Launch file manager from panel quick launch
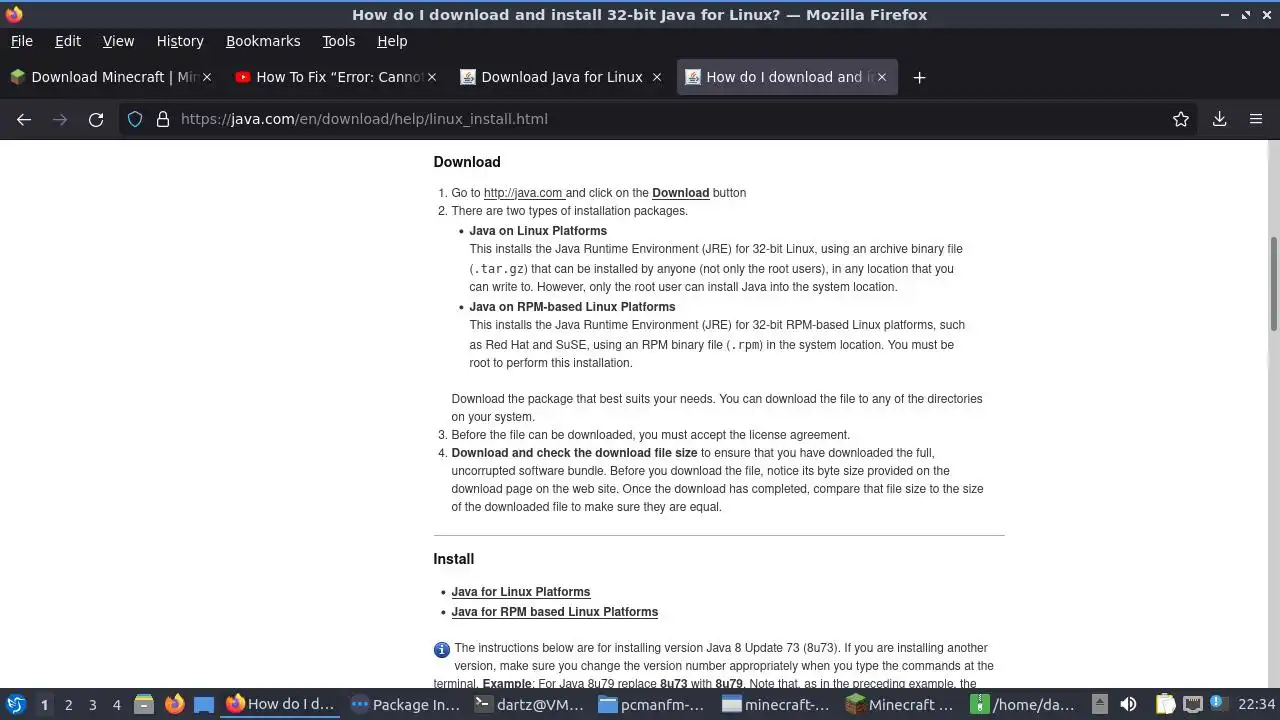The width and height of the screenshot is (1280, 720). 144,704
